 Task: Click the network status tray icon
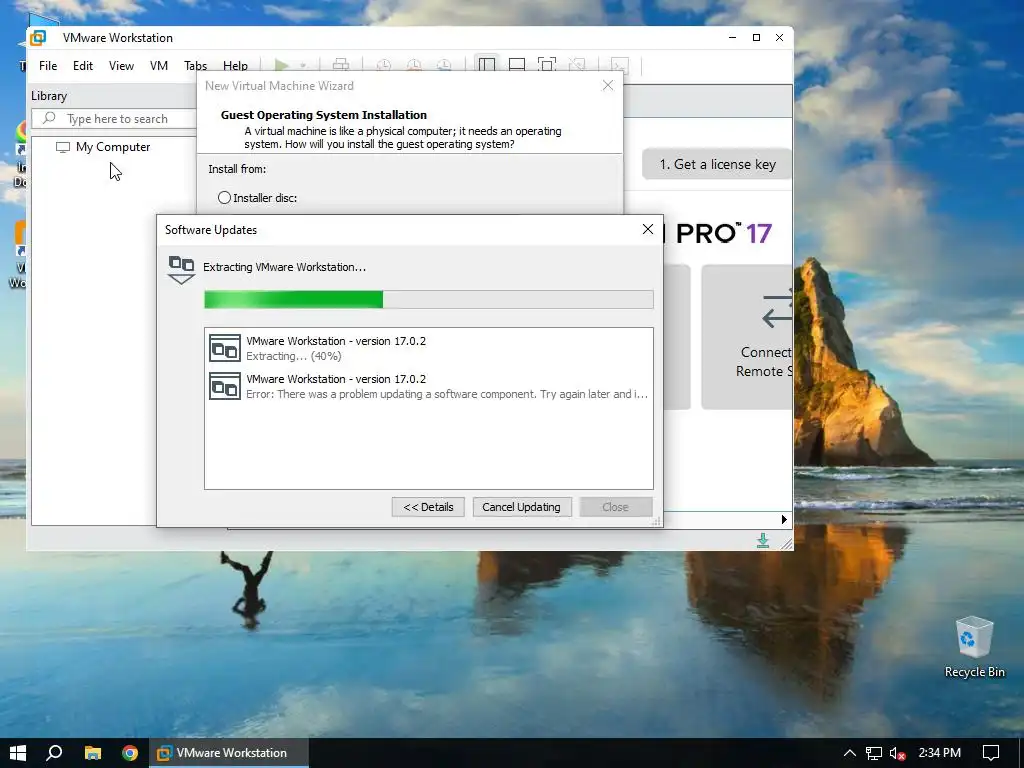point(874,754)
